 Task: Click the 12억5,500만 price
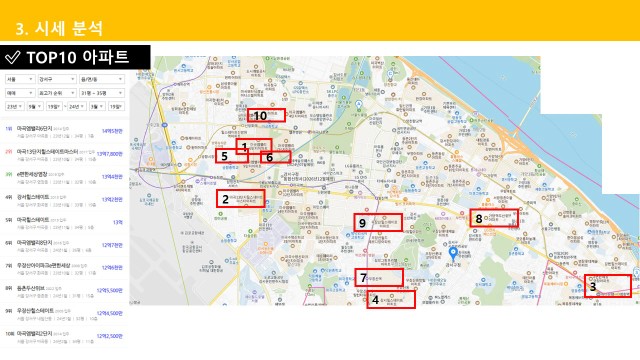(109, 291)
